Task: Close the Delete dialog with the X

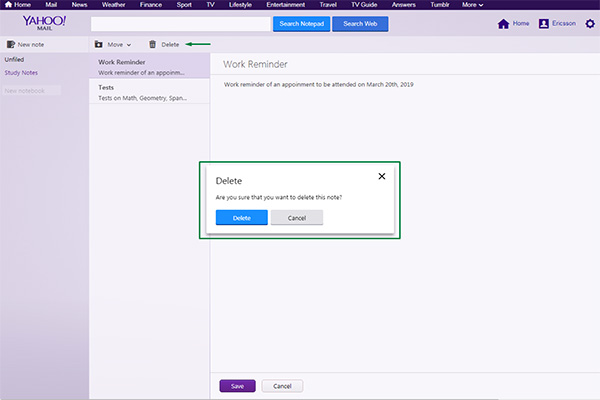Action: tap(382, 176)
